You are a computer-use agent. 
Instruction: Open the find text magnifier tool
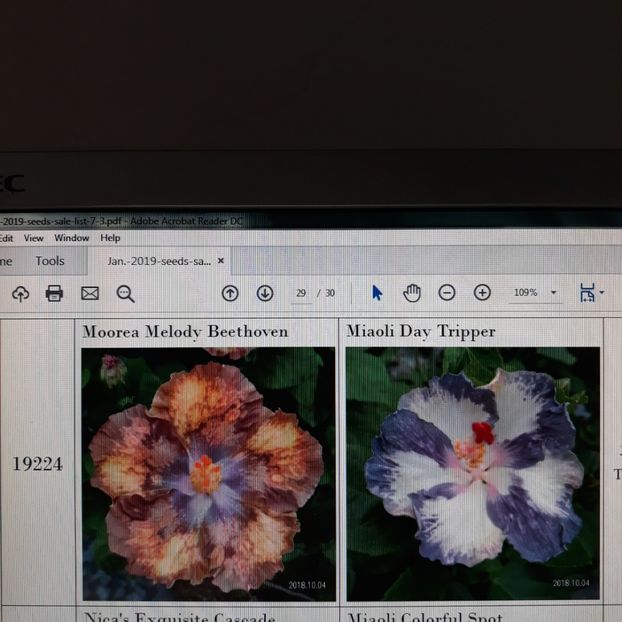[x=125, y=293]
